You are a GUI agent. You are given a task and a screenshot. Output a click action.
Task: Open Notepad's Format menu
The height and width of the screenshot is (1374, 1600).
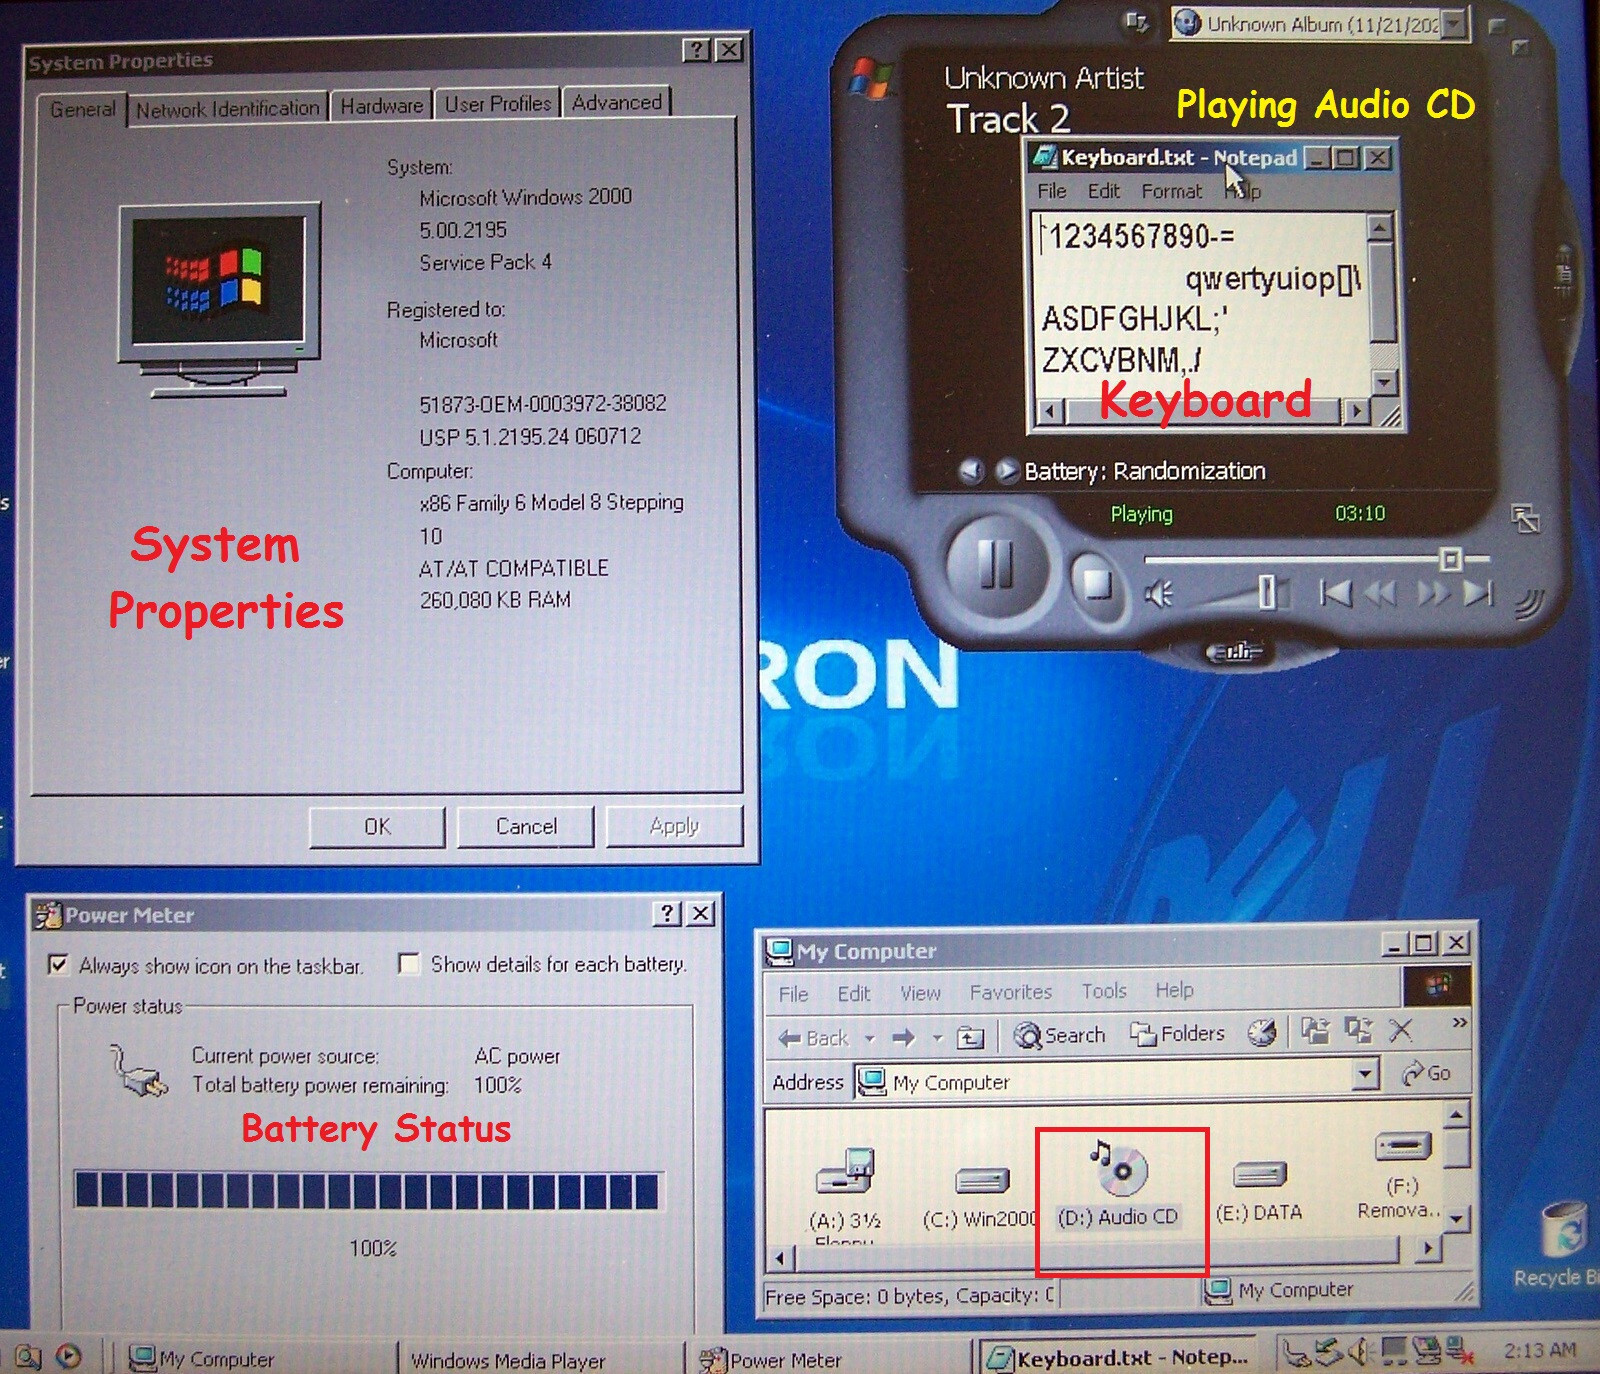click(x=1172, y=191)
